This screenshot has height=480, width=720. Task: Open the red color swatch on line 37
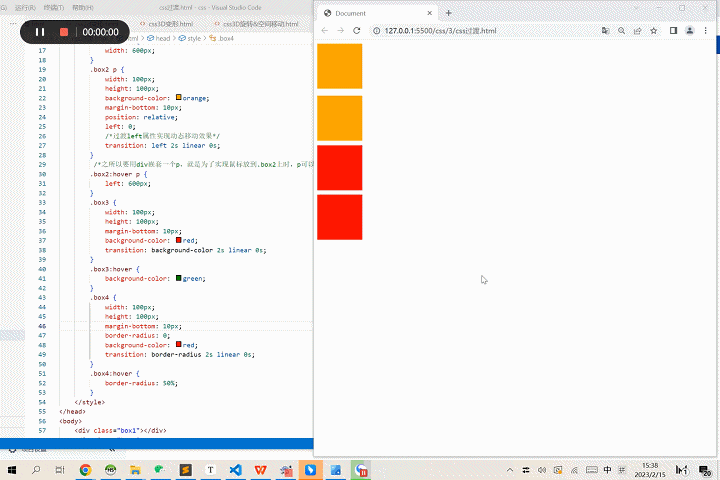click(179, 240)
